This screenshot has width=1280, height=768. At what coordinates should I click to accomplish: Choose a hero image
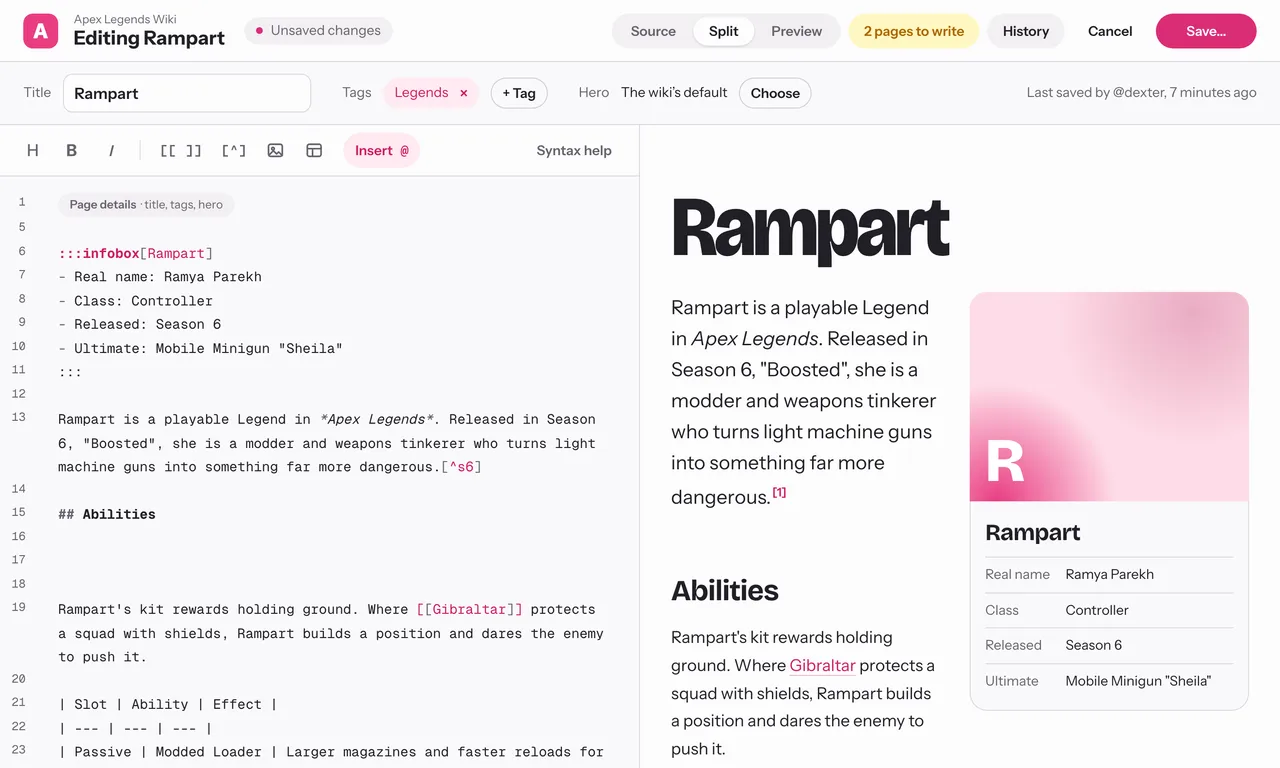tap(775, 93)
